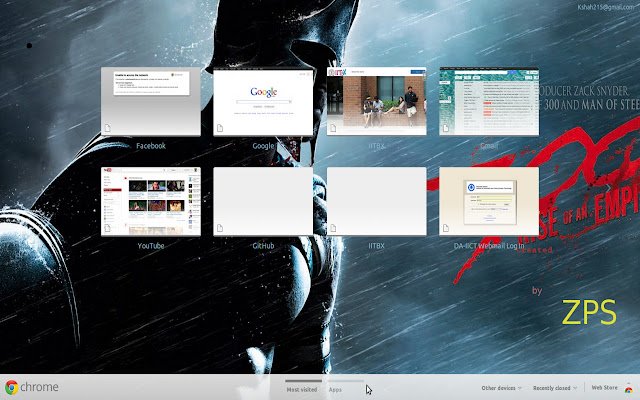Open the GitHub blank thumbnail tile
This screenshot has width=640, height=400.
coord(263,201)
